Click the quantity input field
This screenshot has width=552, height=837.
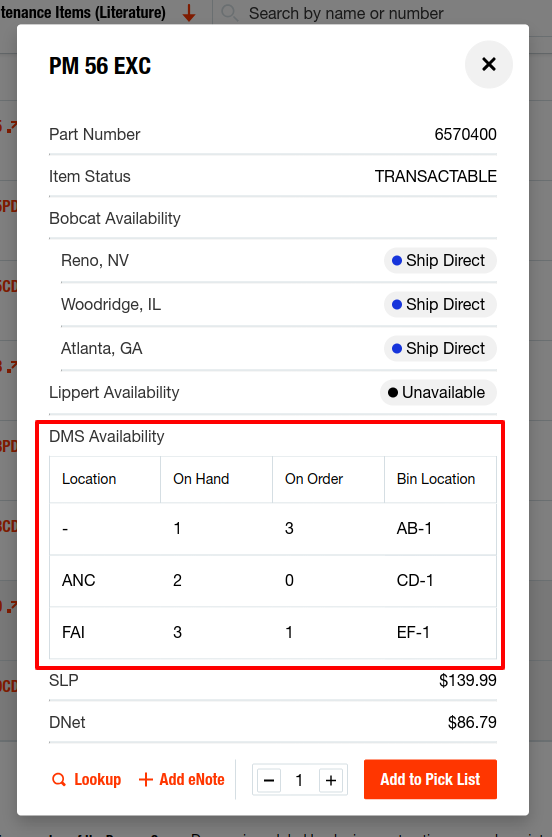pyautogui.click(x=299, y=780)
